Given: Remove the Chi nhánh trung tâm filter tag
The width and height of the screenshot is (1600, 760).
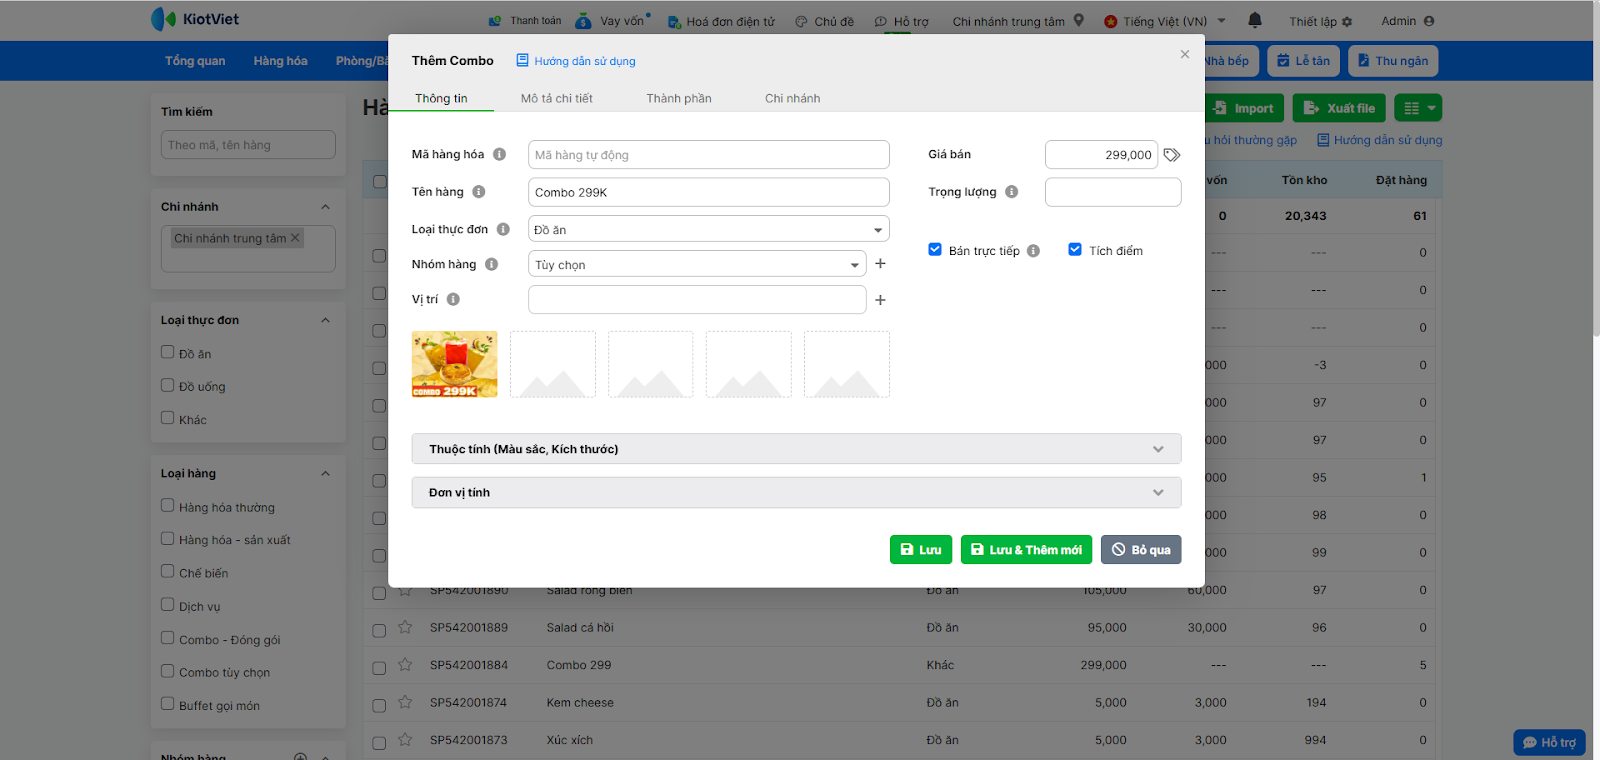Looking at the screenshot, I should tap(295, 238).
